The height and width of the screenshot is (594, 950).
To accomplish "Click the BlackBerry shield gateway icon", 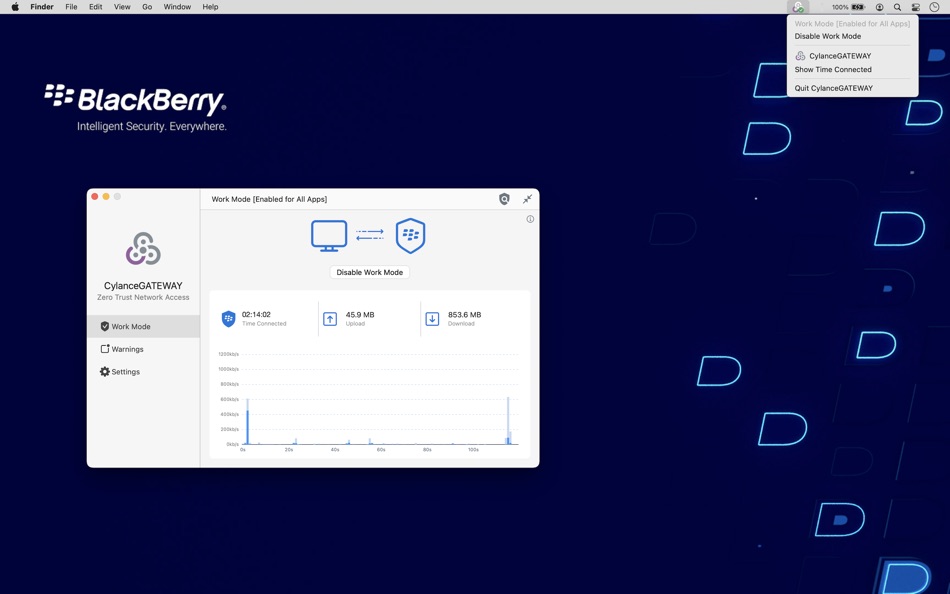I will tap(410, 235).
